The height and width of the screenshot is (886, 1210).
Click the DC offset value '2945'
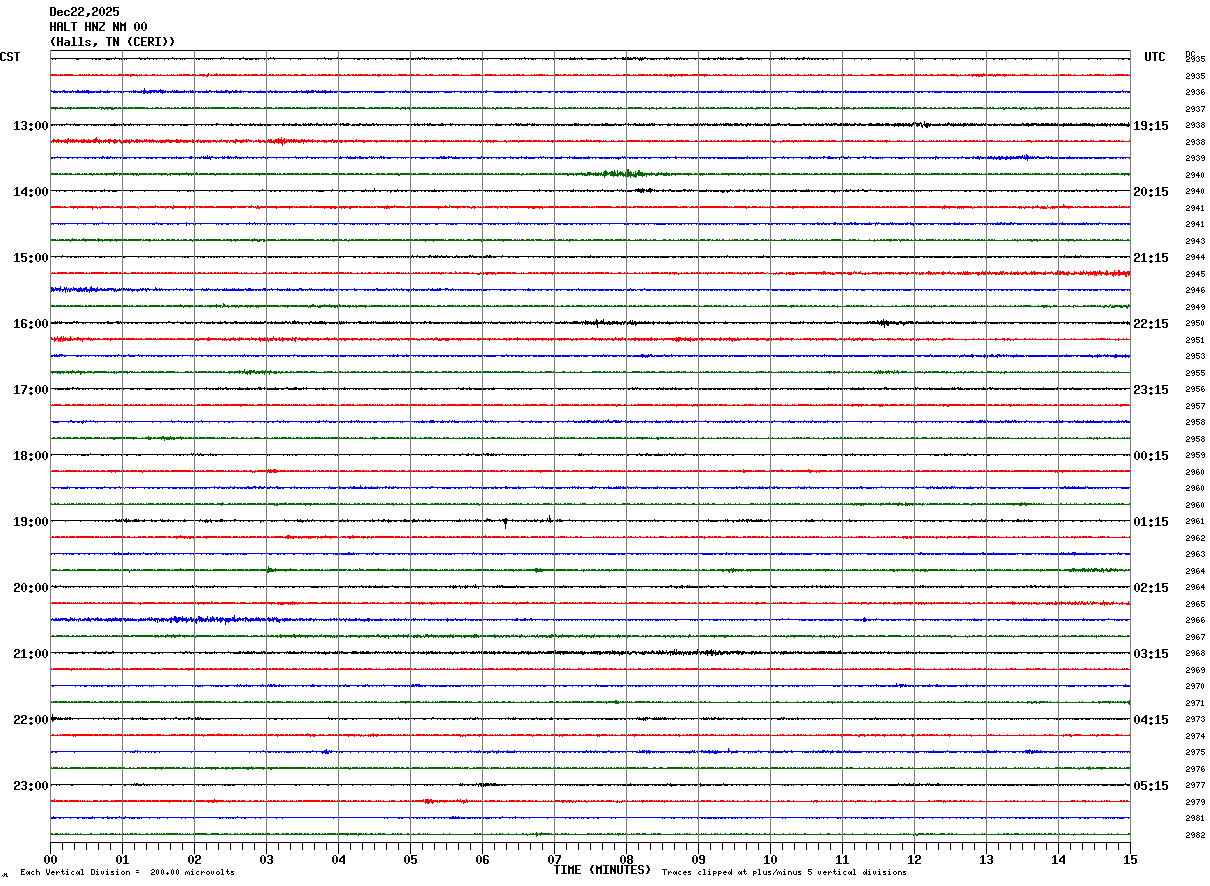[1195, 274]
